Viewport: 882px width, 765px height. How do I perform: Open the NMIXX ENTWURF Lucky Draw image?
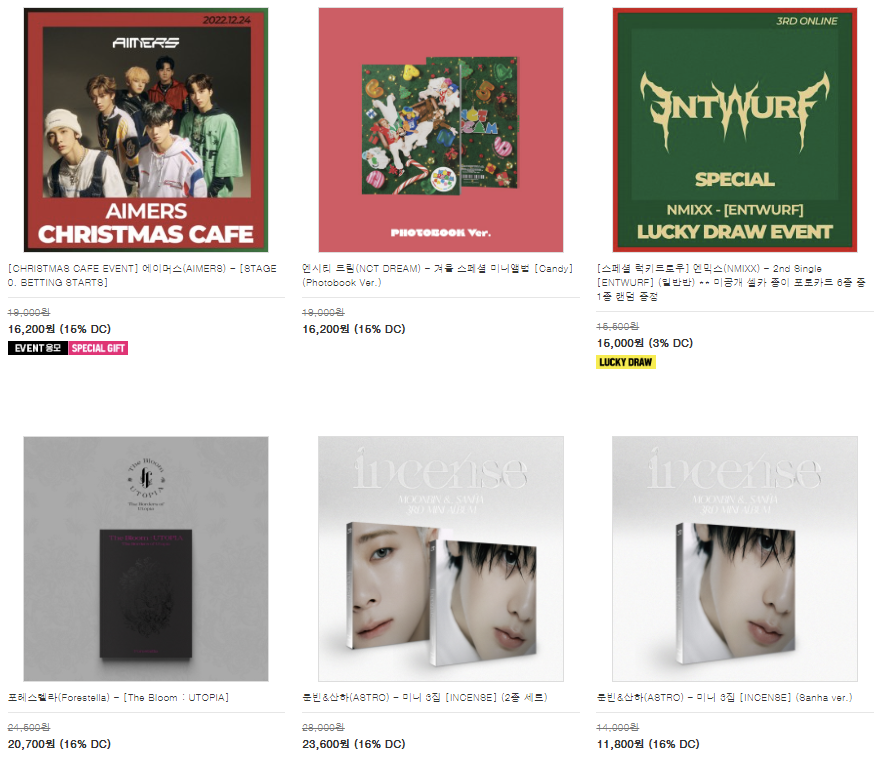[x=735, y=130]
